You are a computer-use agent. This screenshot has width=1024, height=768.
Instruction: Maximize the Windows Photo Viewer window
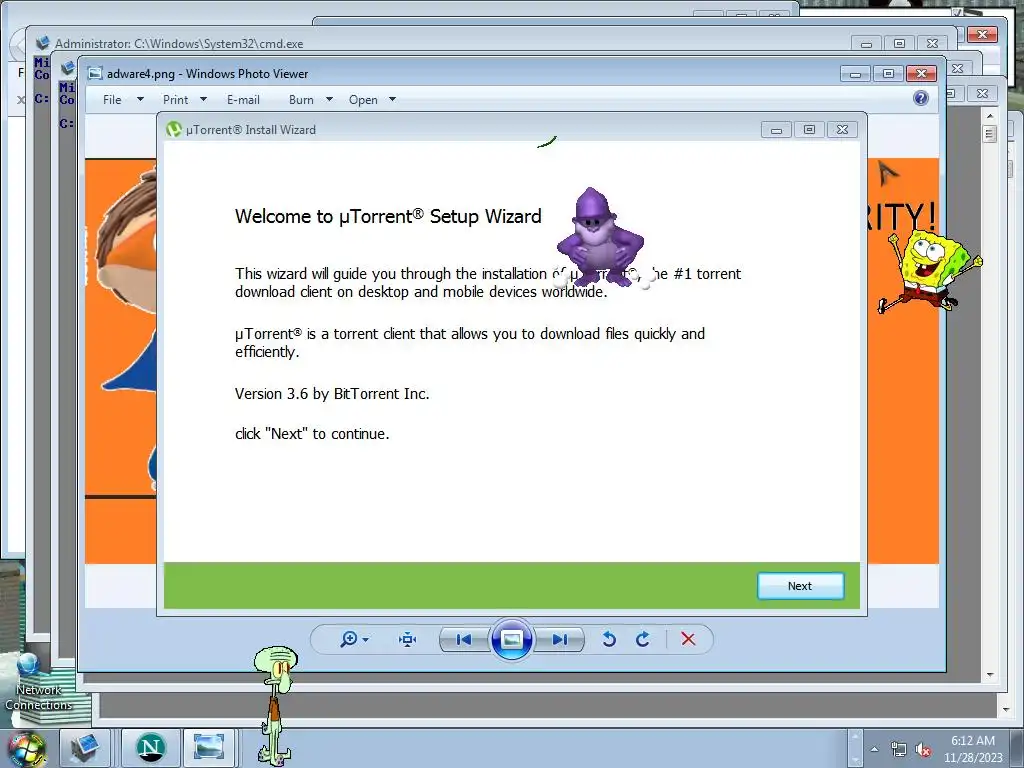click(x=888, y=73)
